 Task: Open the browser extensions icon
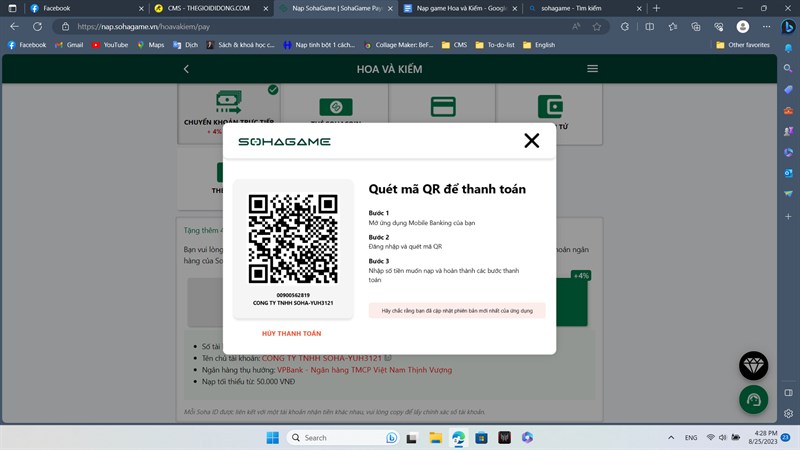pos(624,27)
